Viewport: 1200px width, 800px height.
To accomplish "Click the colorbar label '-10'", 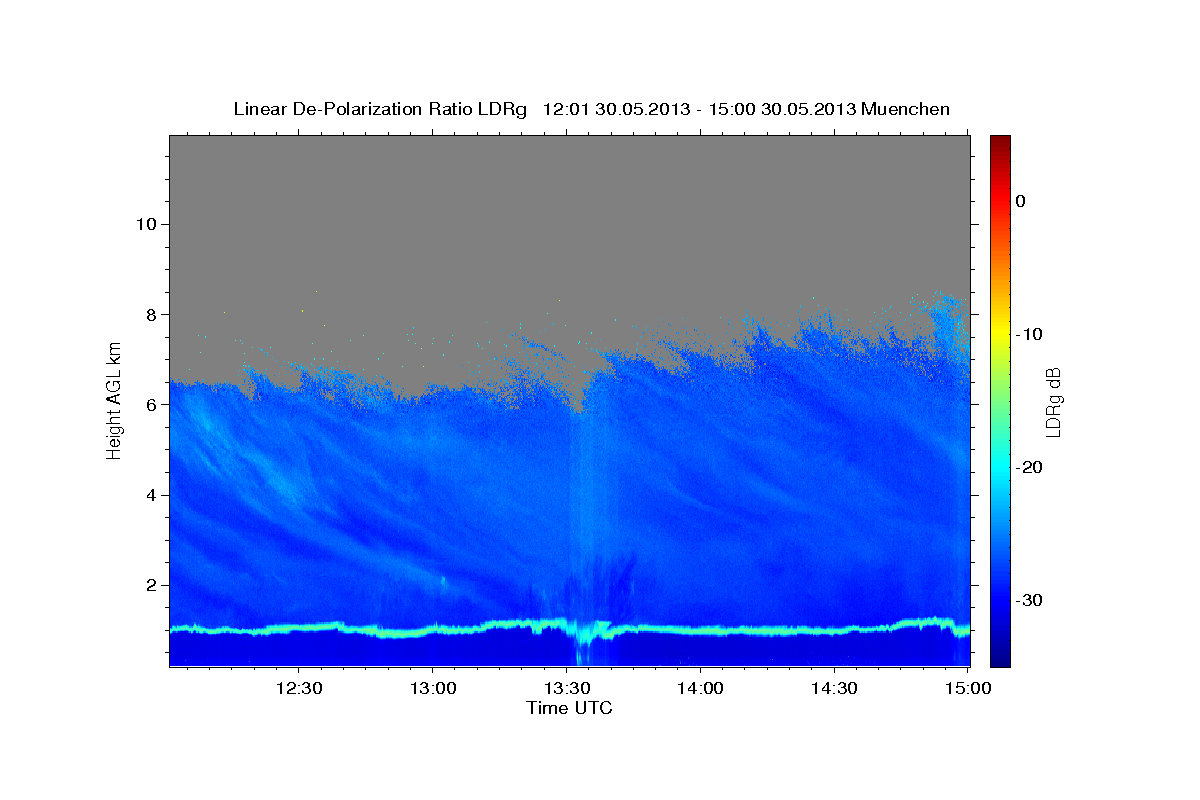I will coord(1030,334).
